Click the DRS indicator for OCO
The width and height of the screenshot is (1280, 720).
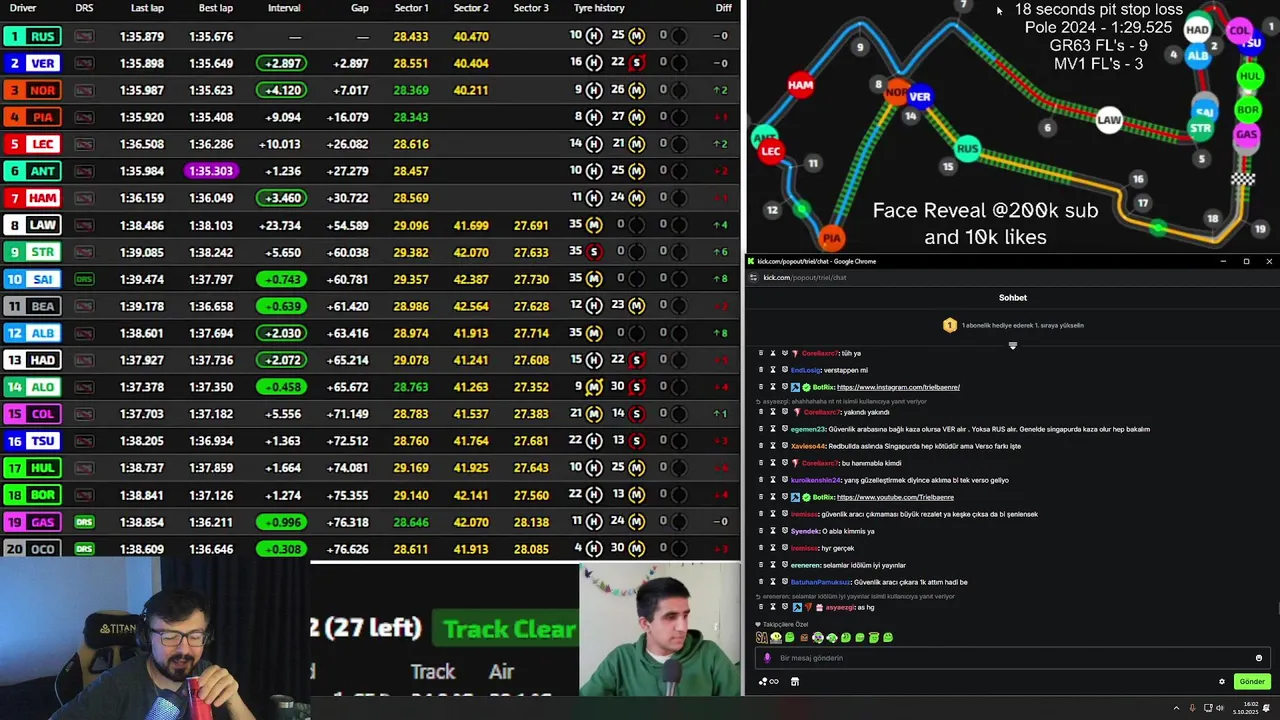(84, 549)
